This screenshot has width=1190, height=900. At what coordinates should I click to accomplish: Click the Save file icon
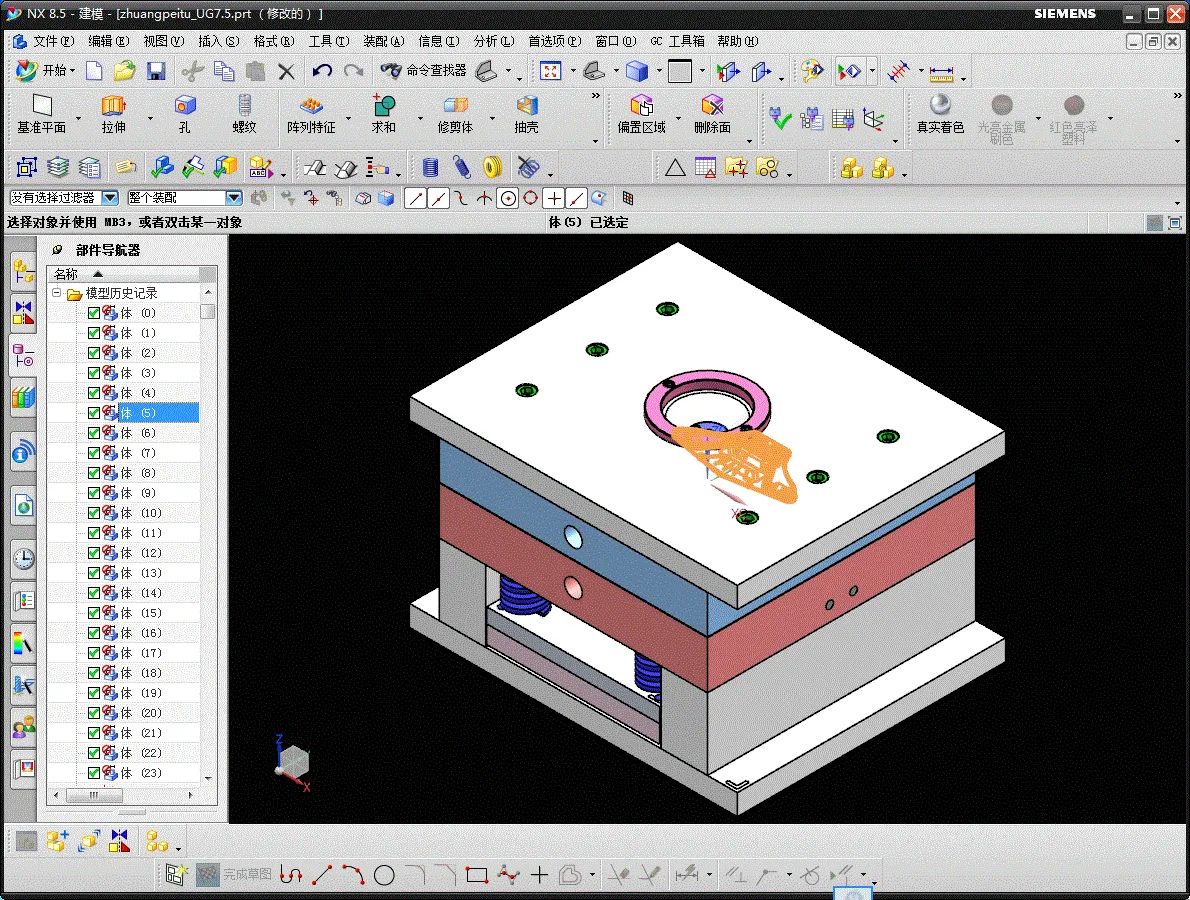coord(156,71)
